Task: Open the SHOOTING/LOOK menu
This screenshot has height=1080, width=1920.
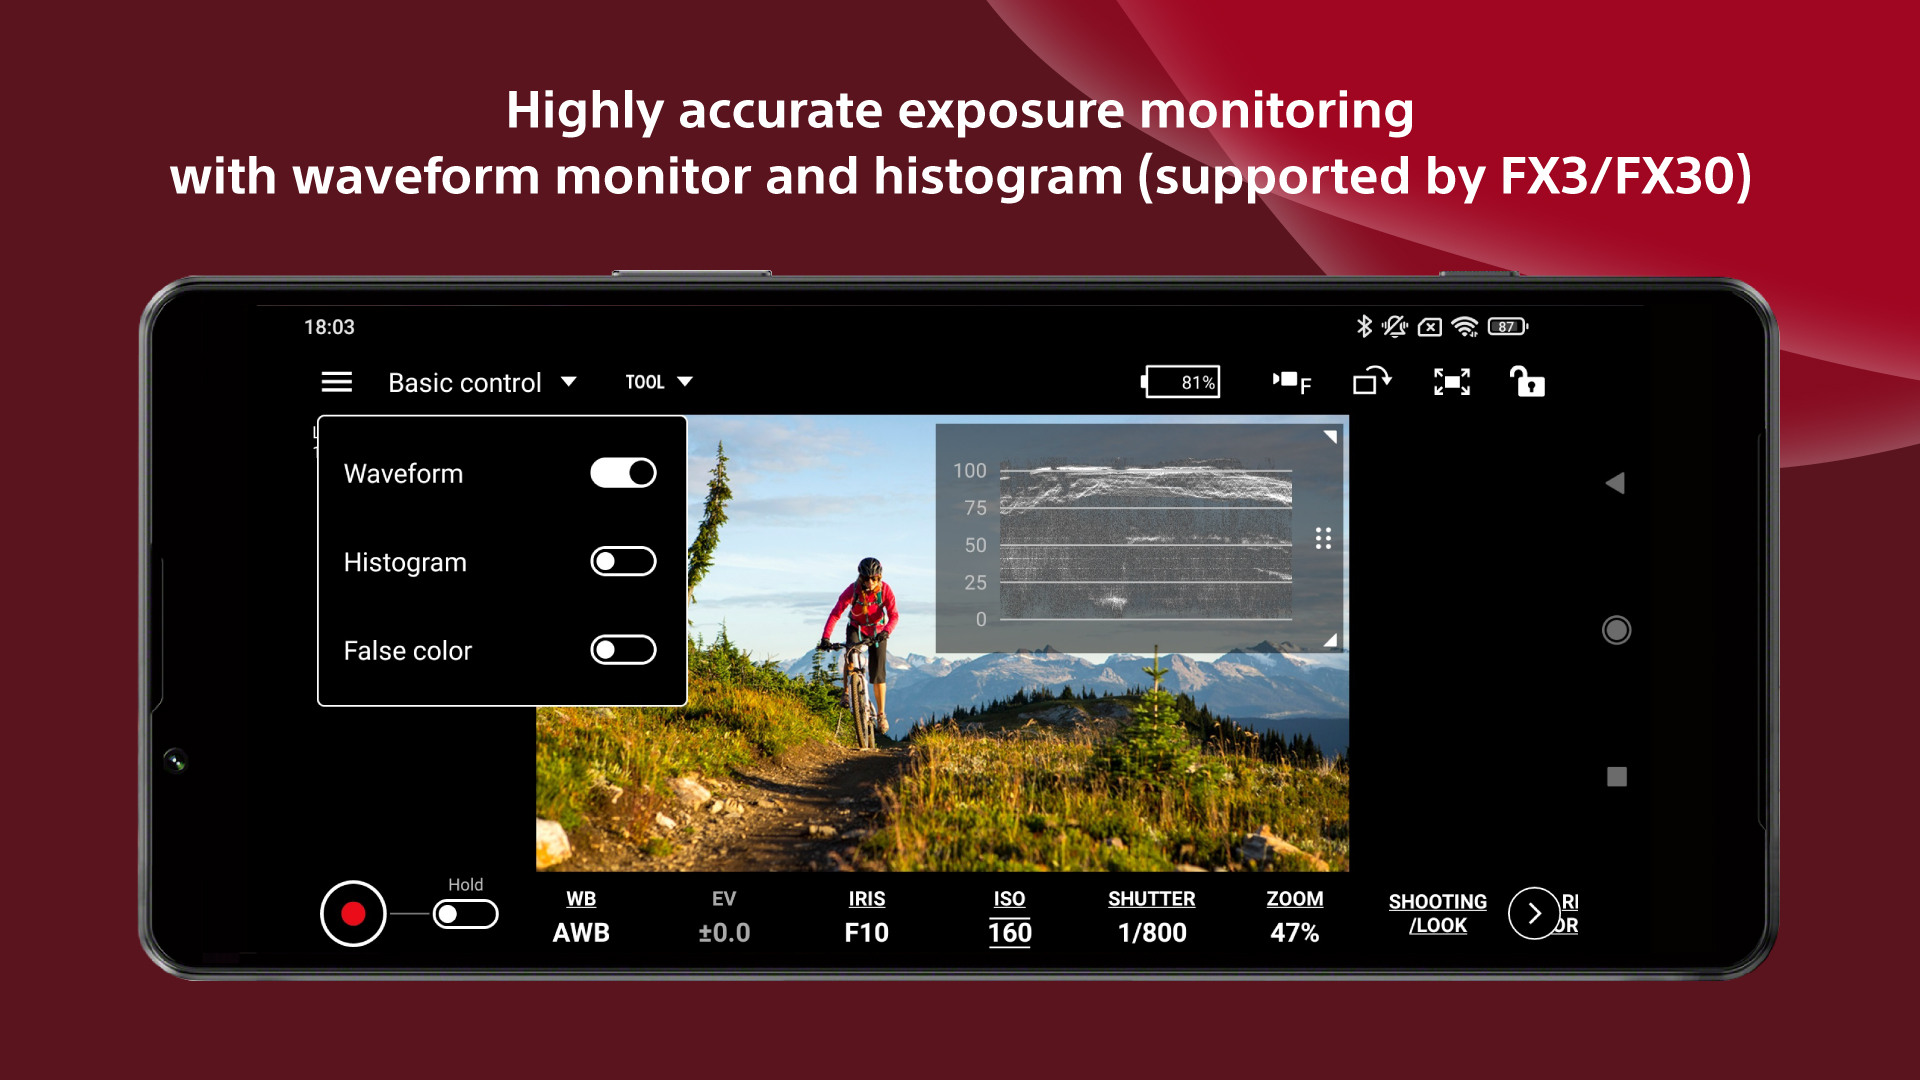Action: click(1437, 913)
